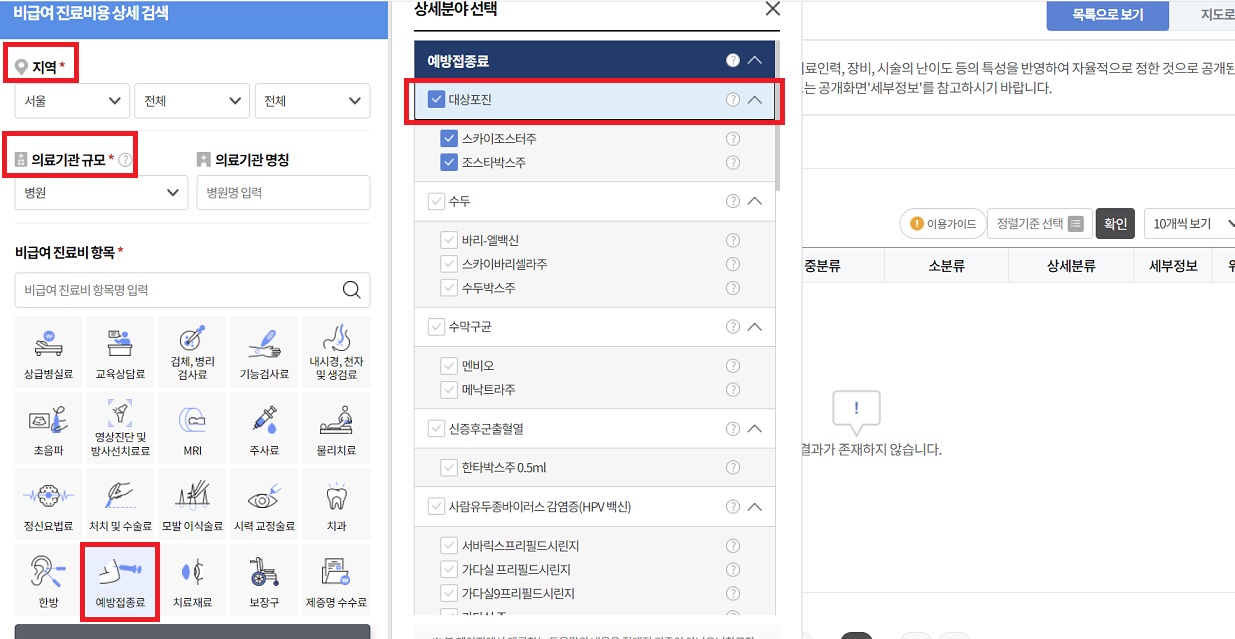Select the 초음파 (ultrasound) category icon

(48, 427)
